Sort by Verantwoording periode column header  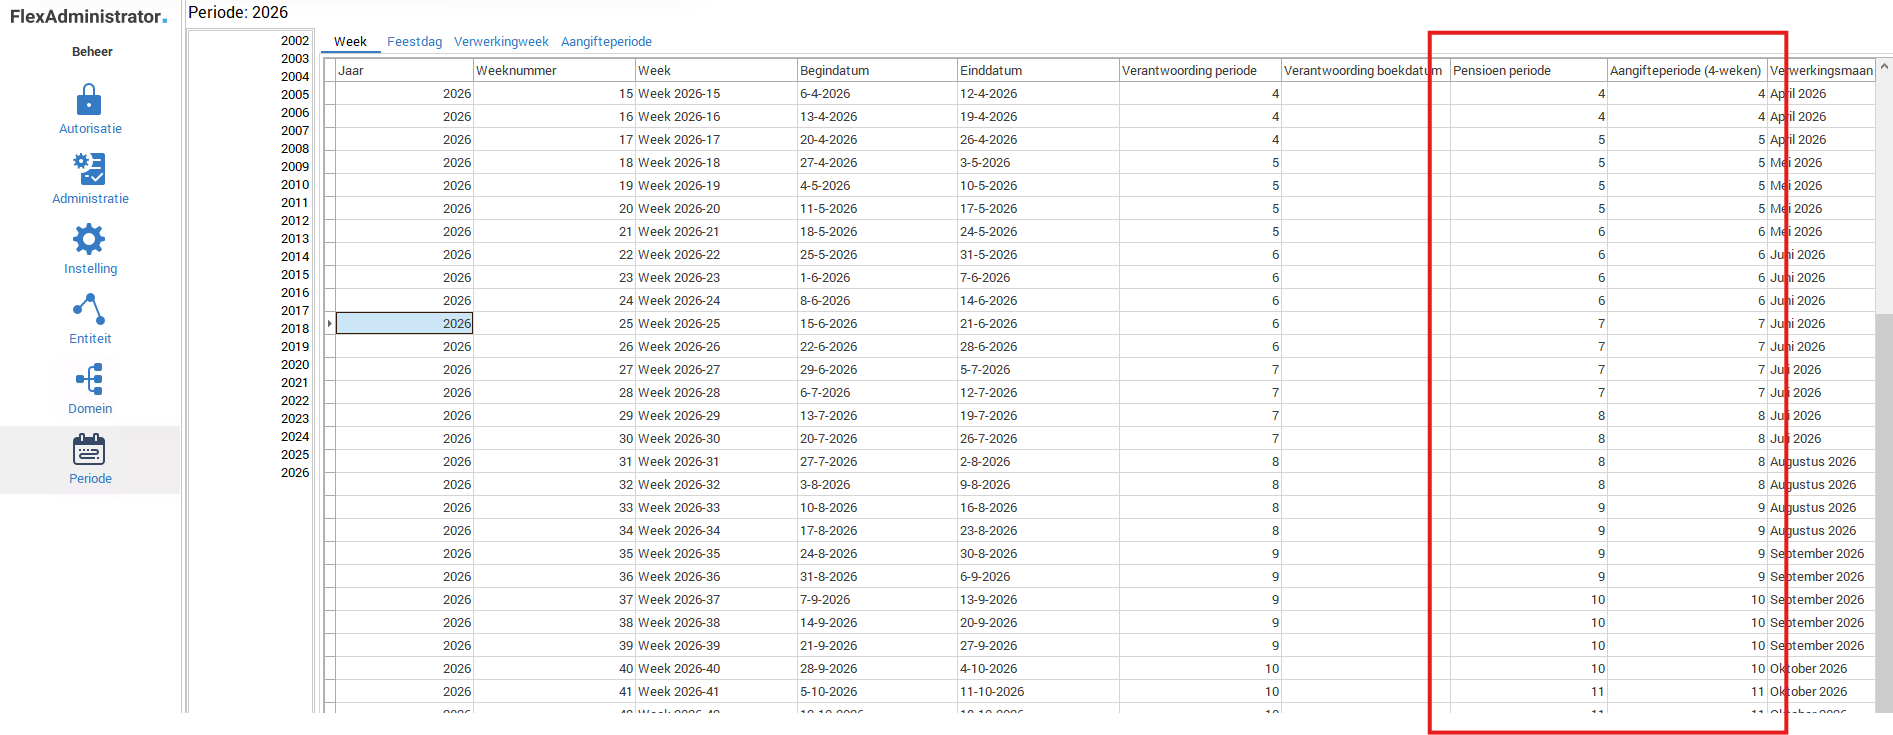point(1200,70)
